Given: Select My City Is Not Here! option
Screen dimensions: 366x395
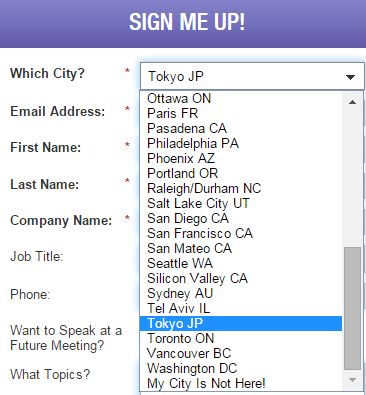Looking at the screenshot, I should (241, 383).
